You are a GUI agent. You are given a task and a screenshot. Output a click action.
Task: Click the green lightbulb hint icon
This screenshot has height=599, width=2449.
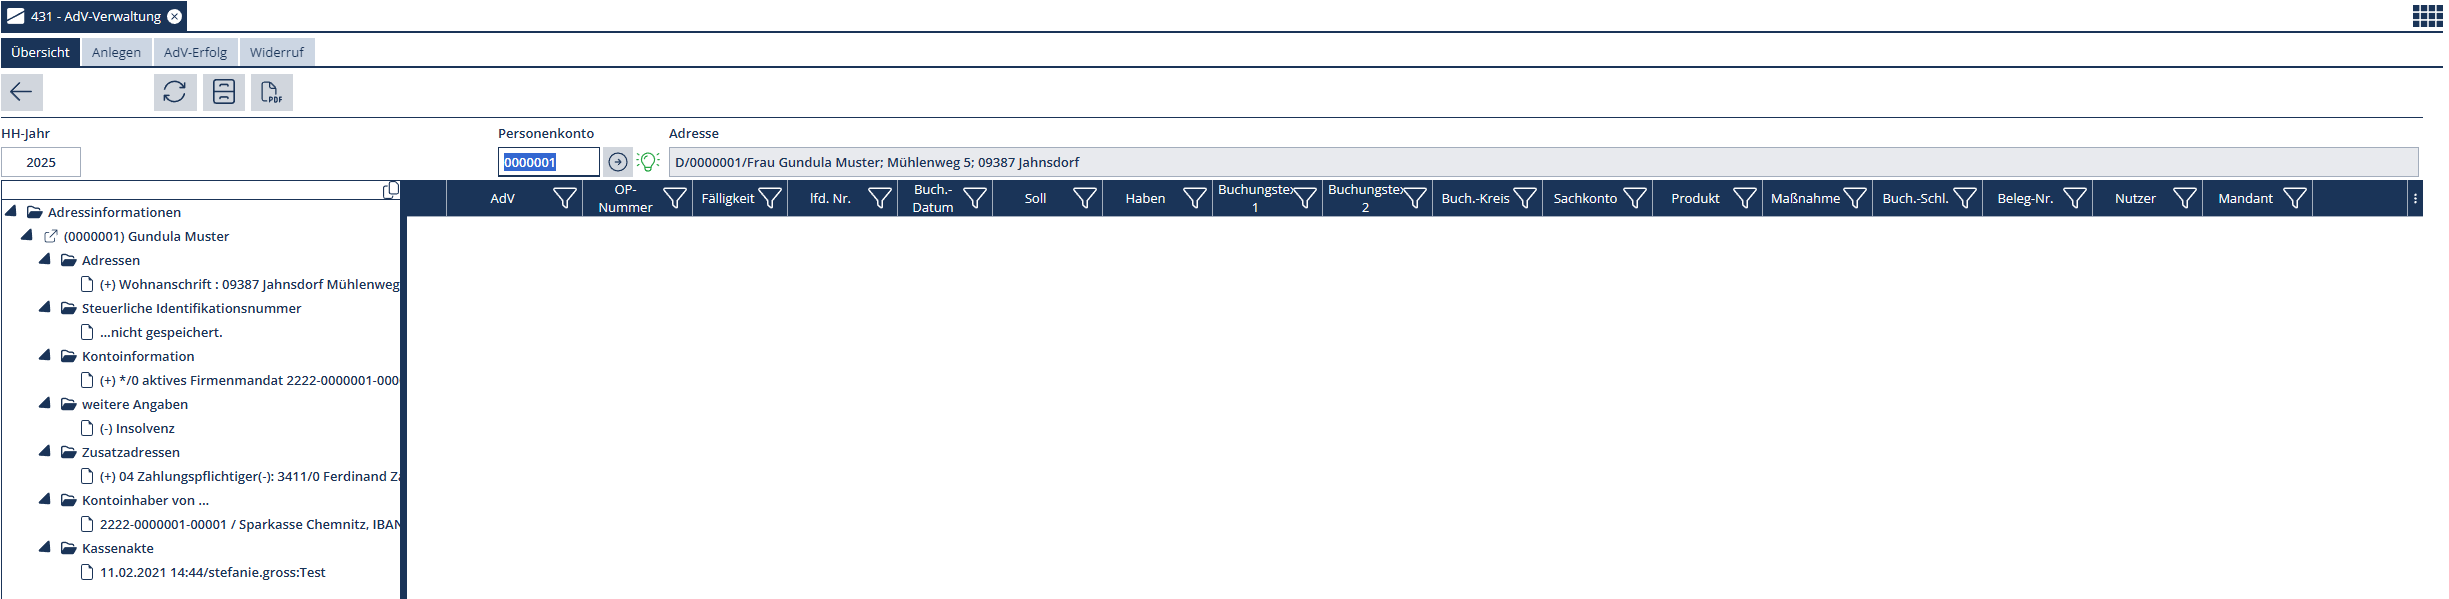648,162
